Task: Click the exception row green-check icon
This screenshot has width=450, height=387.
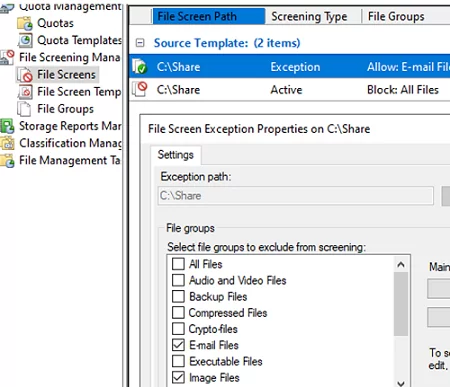Action: coord(139,66)
